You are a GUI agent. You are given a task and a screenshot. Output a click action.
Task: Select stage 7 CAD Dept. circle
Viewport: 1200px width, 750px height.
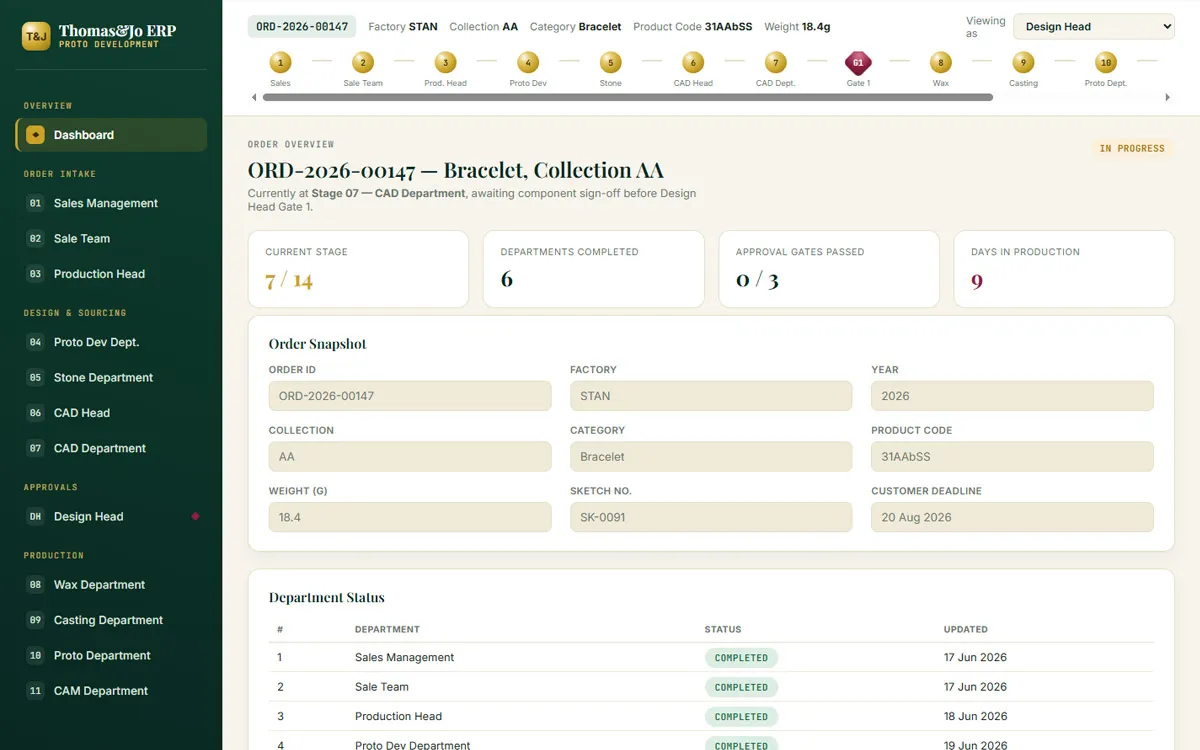click(775, 62)
